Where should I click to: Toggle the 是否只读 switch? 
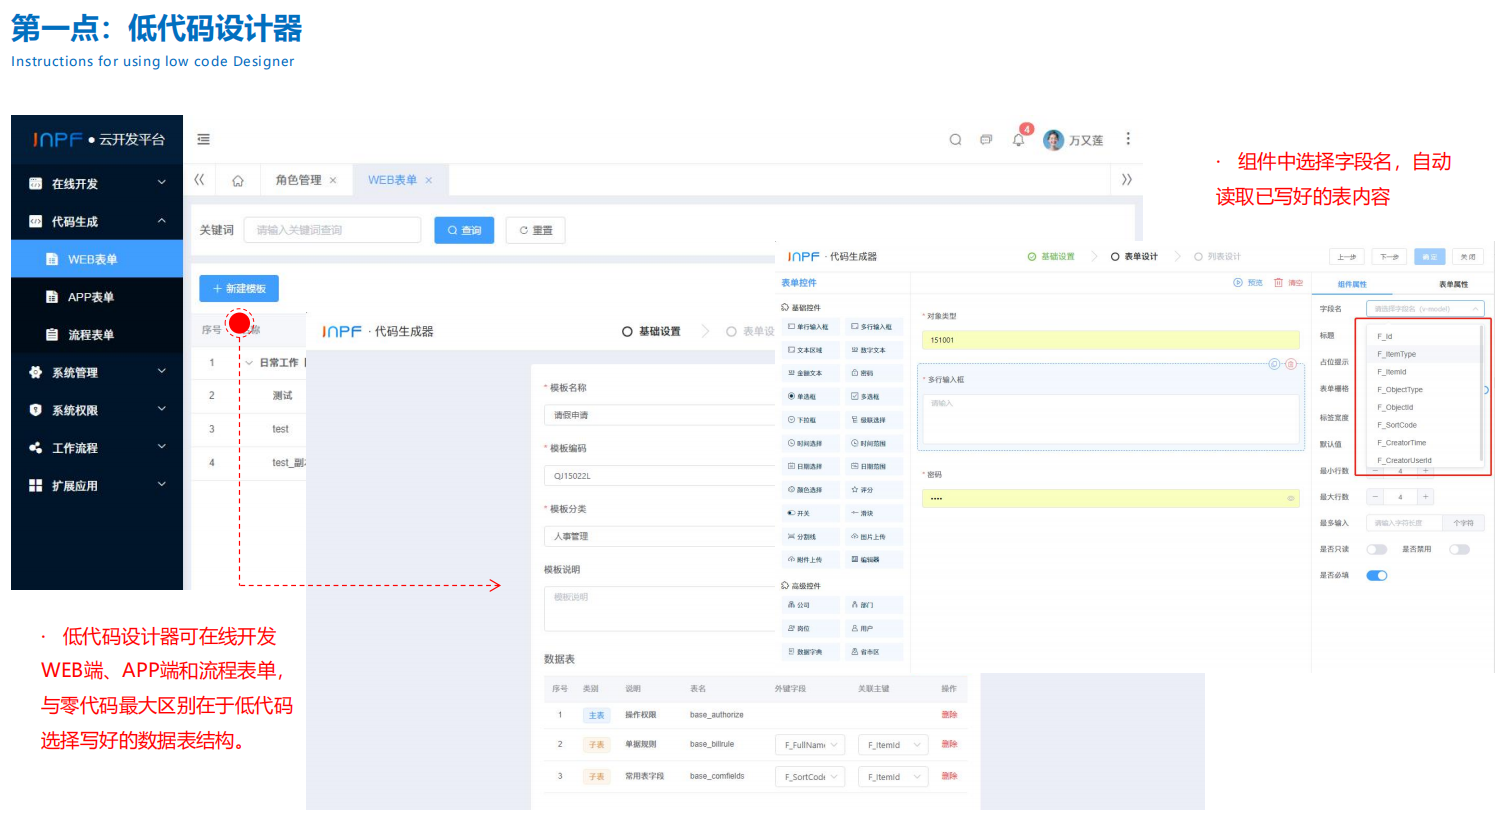click(1377, 549)
